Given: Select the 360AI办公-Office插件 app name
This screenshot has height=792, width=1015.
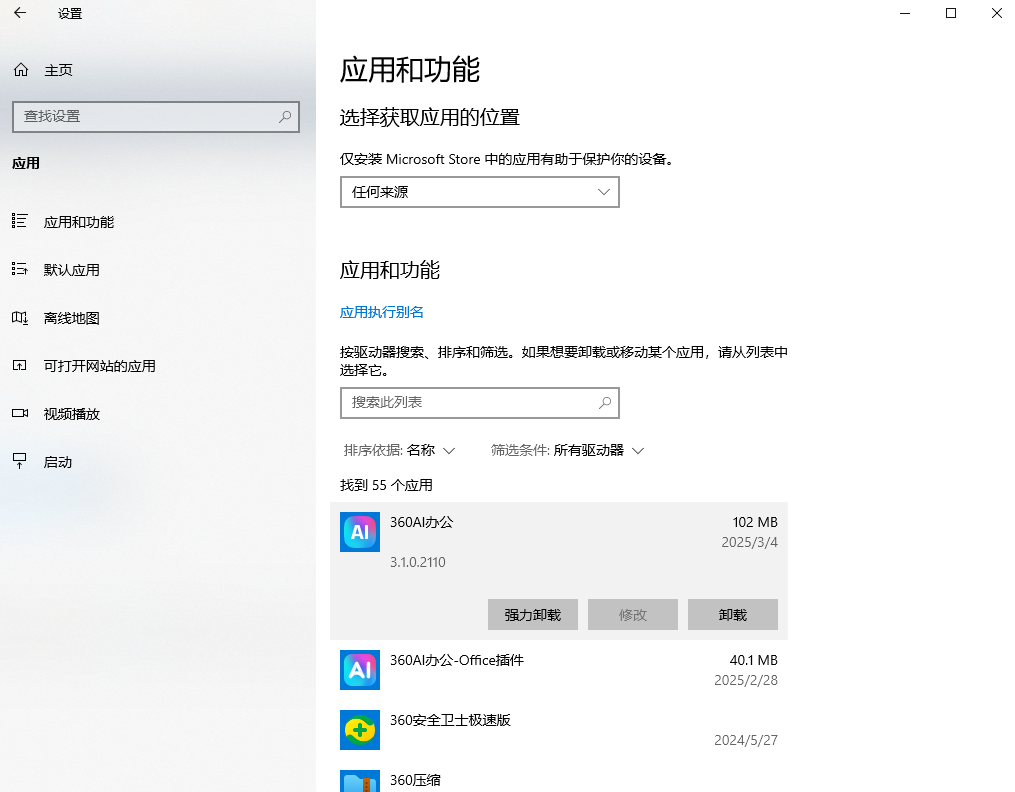Looking at the screenshot, I should pyautogui.click(x=457, y=660).
